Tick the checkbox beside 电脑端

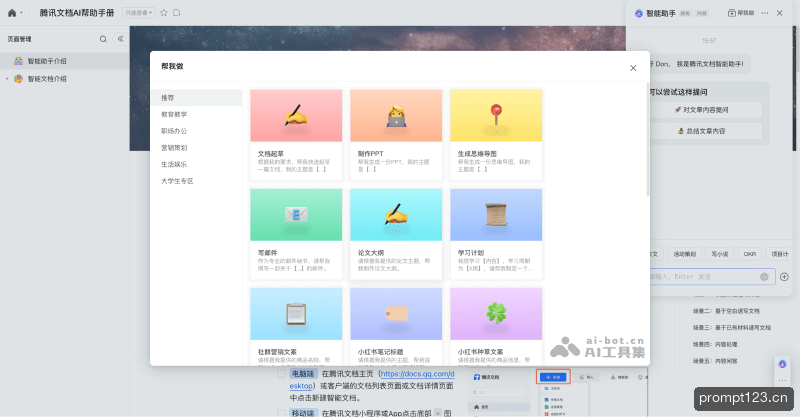click(281, 374)
